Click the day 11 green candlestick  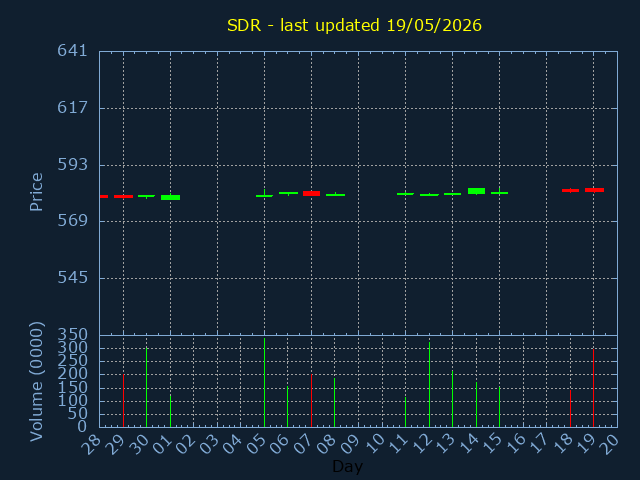click(x=405, y=194)
